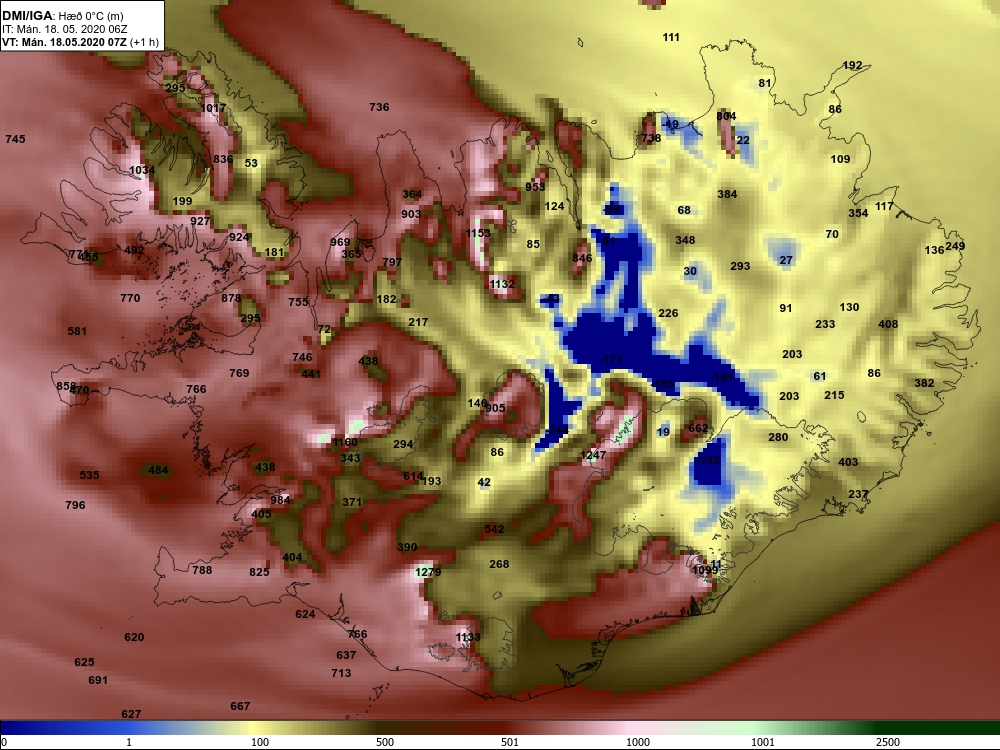Click the legend label "500"
Screen dimensions: 1000x750
(385, 742)
